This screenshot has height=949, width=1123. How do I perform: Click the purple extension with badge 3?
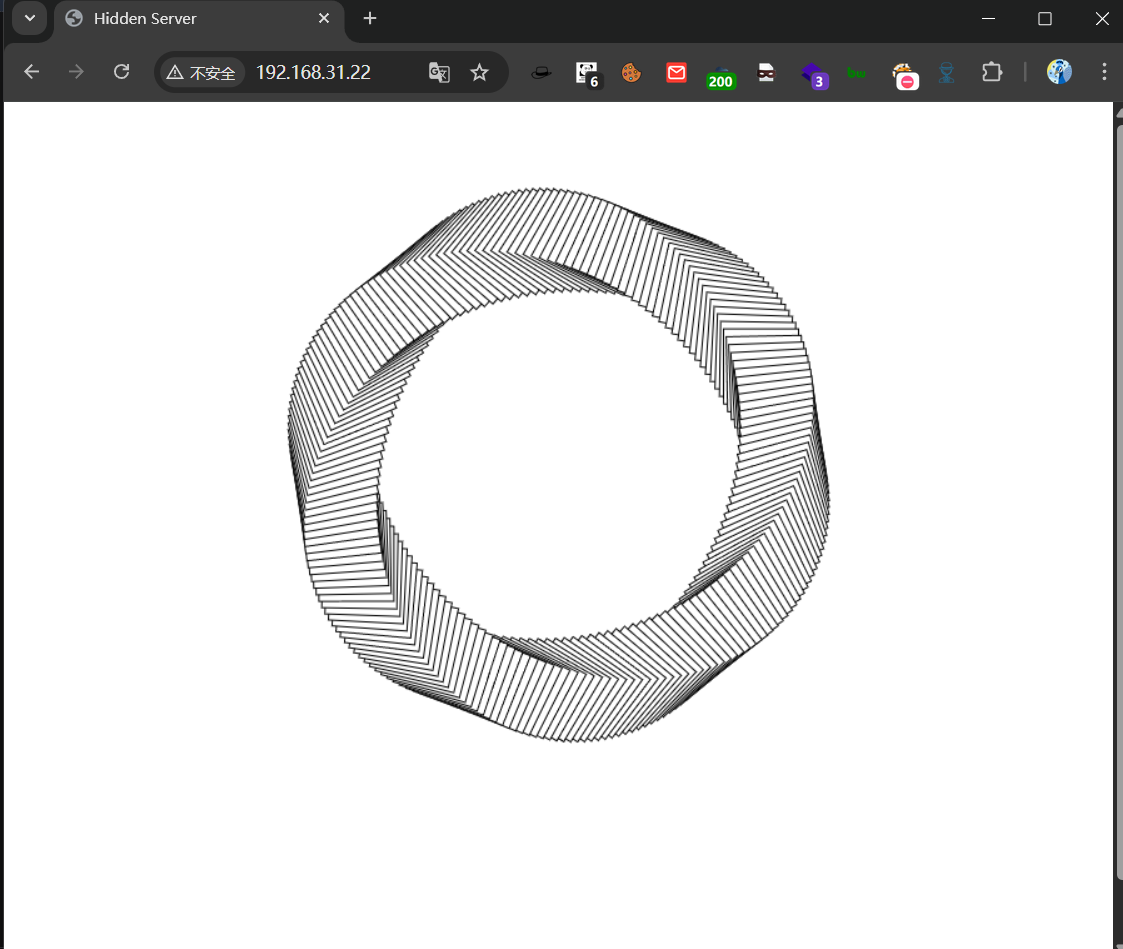[813, 74]
